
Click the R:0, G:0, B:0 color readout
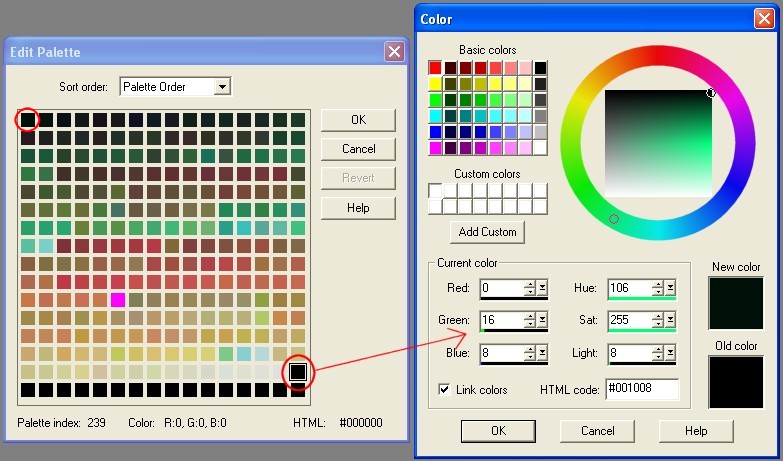tap(195, 423)
